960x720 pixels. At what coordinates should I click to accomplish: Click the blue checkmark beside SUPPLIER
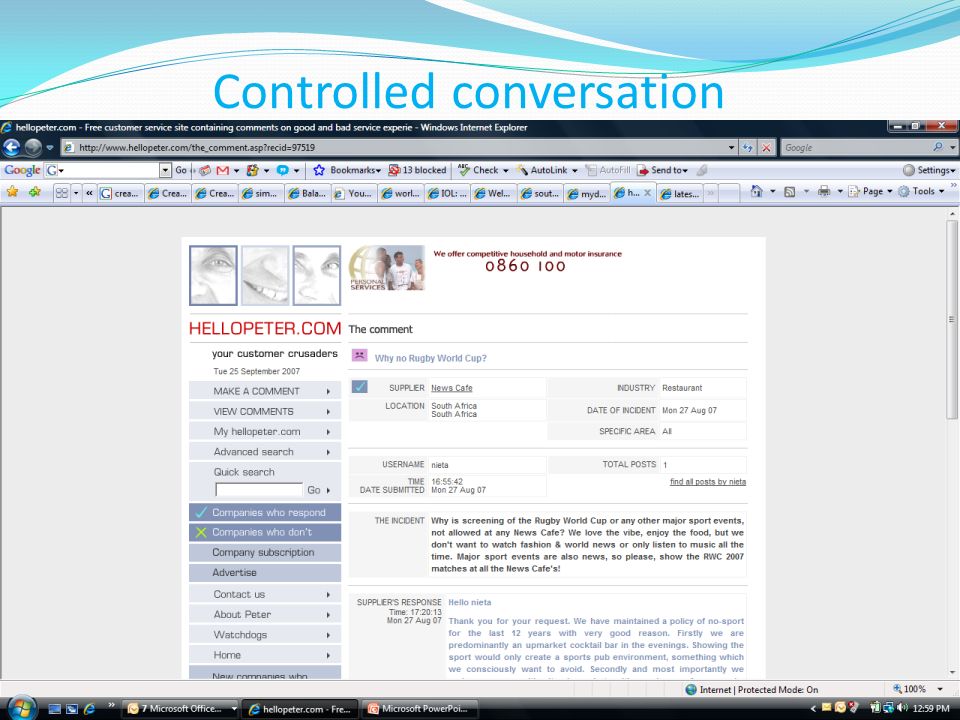359,387
